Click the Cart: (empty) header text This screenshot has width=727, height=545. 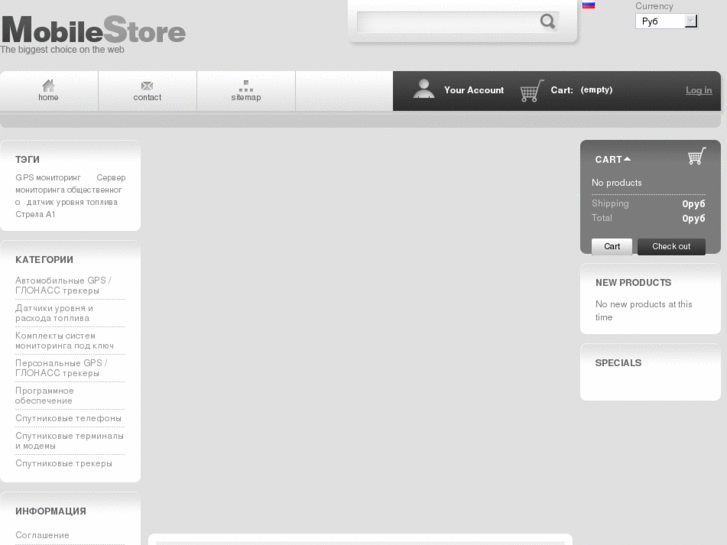pyautogui.click(x=581, y=90)
